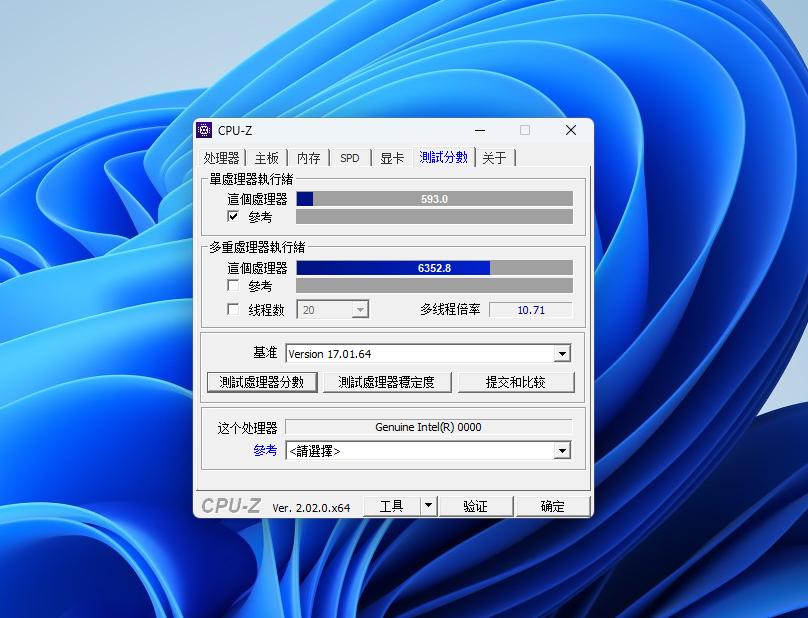Expand the 基准 Version 17.01.64 dropdown
The height and width of the screenshot is (618, 808).
pyautogui.click(x=562, y=353)
